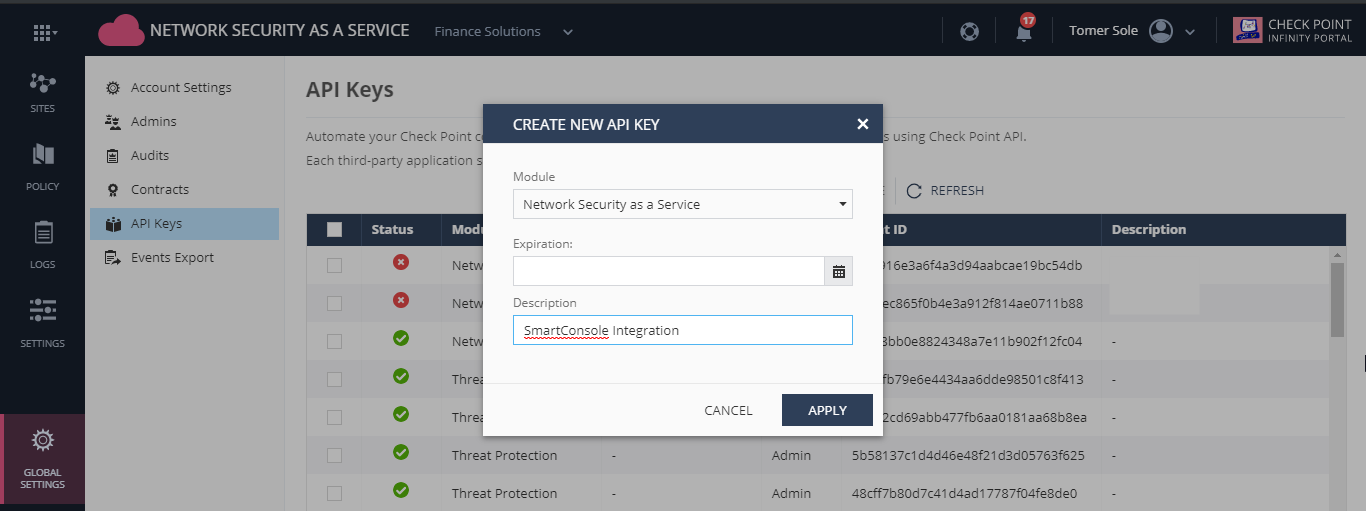Open Admins in the side menu
1366x511 pixels.
[153, 122]
